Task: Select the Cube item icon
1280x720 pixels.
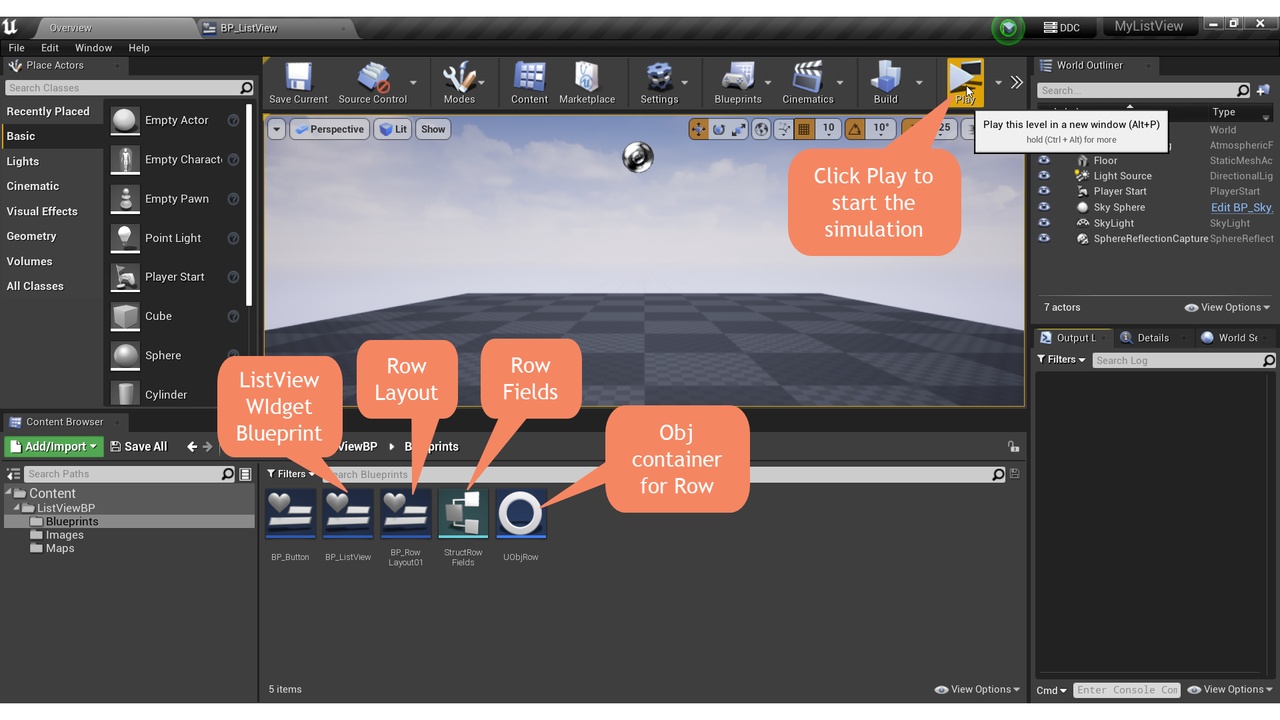Action: click(125, 316)
